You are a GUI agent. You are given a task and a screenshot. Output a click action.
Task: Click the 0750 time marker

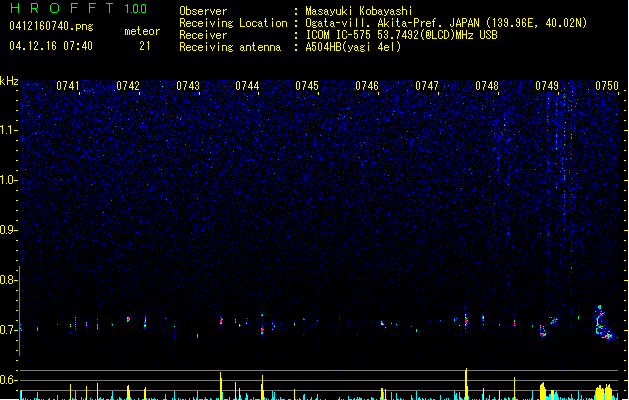(x=607, y=86)
